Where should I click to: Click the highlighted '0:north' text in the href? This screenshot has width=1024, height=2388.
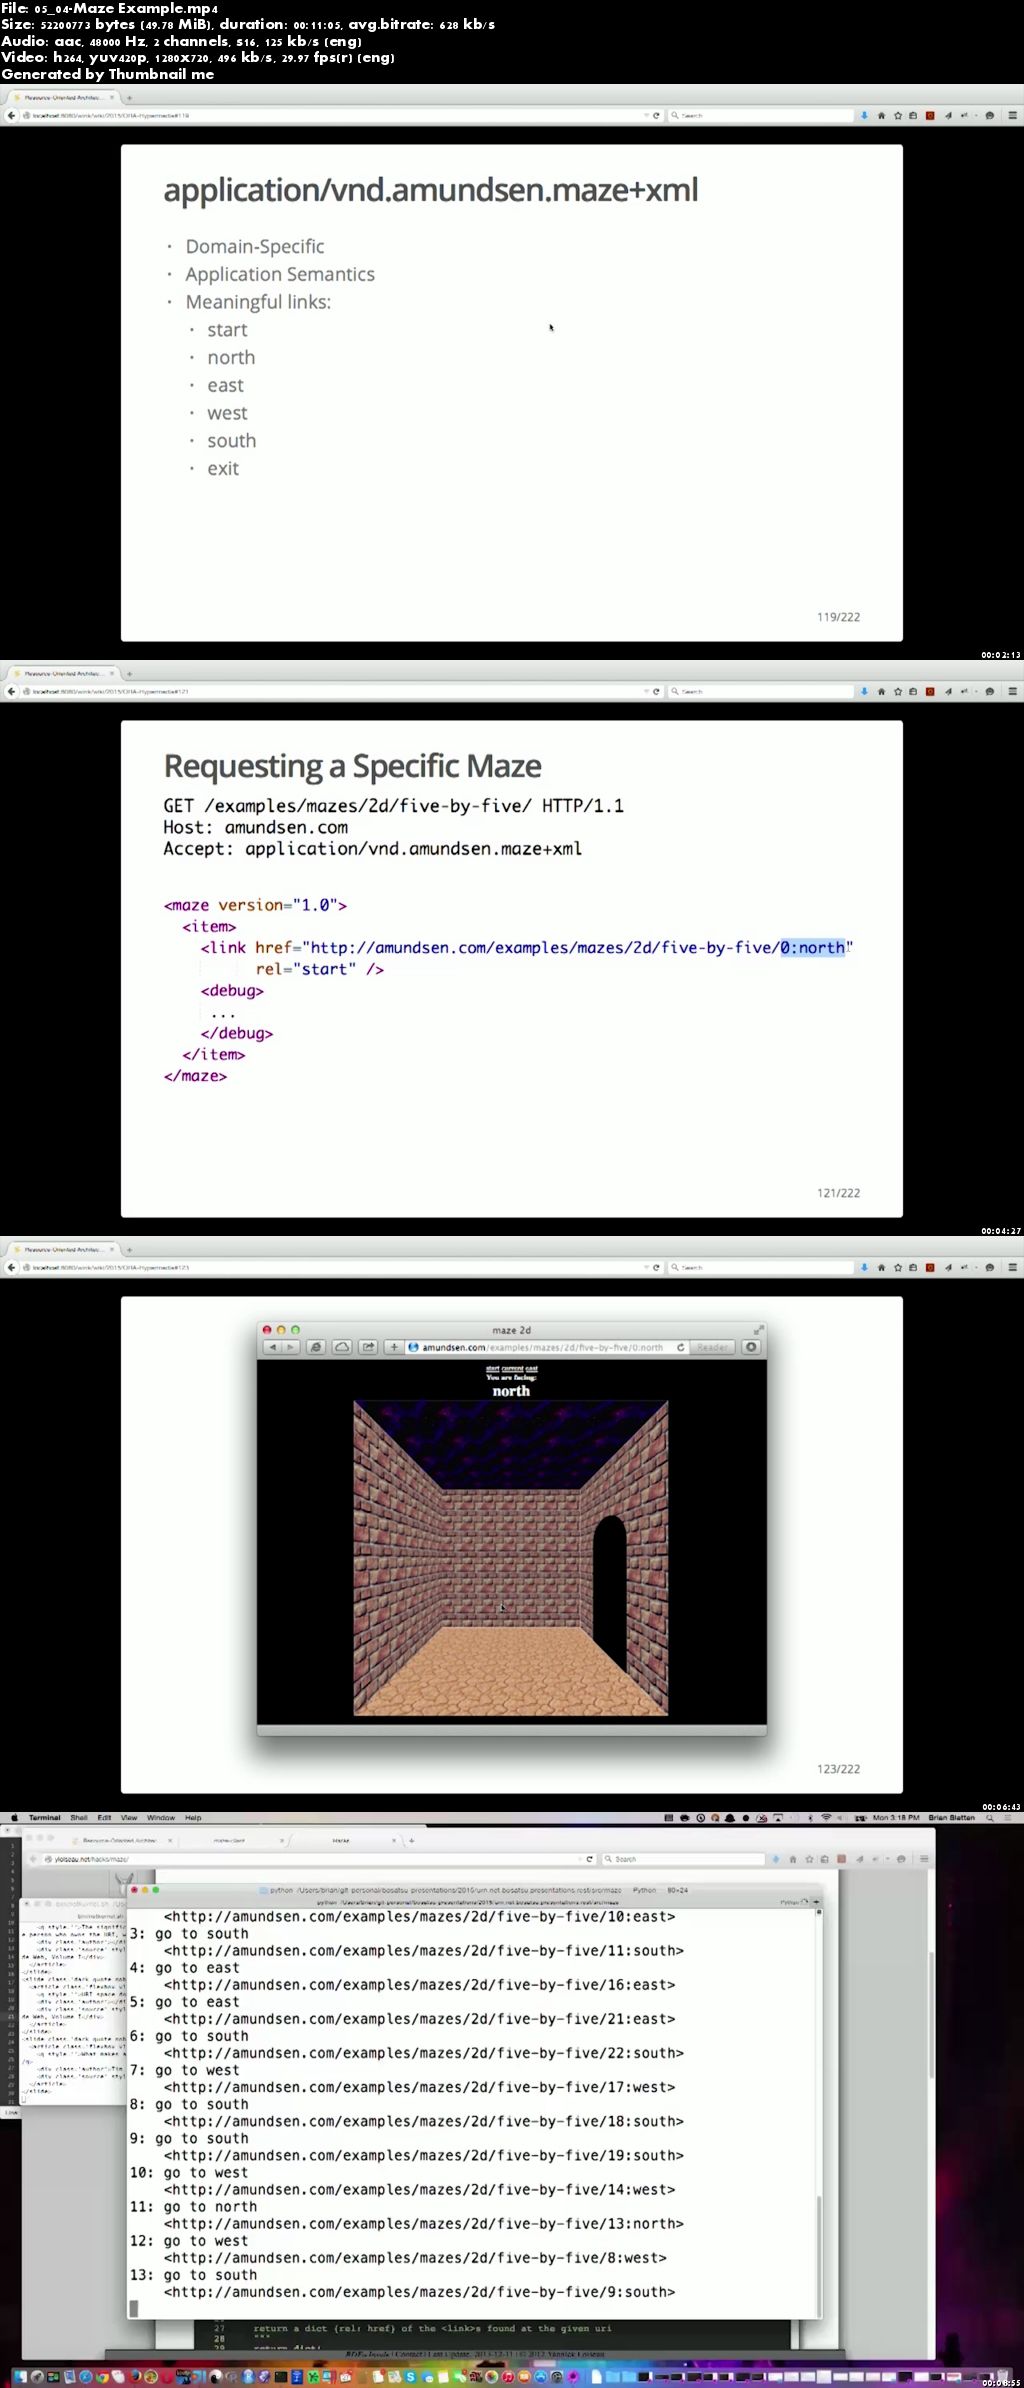click(x=813, y=947)
